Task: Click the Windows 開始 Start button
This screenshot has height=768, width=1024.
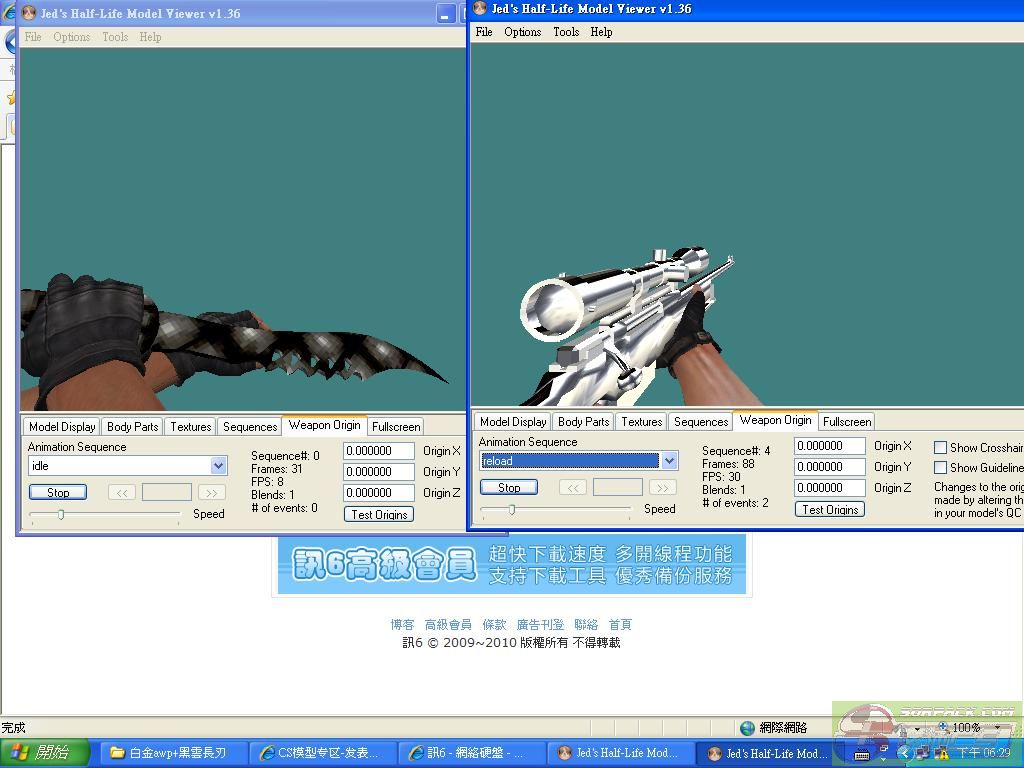Action: pos(44,753)
